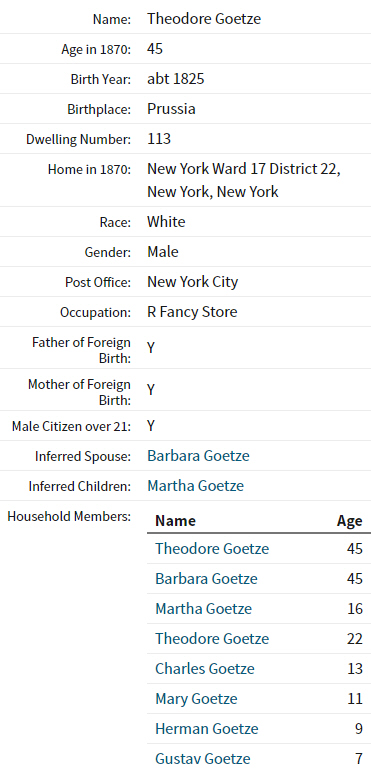Click the birthplace value Prussia
Image resolution: width=371 pixels, height=770 pixels.
(171, 109)
